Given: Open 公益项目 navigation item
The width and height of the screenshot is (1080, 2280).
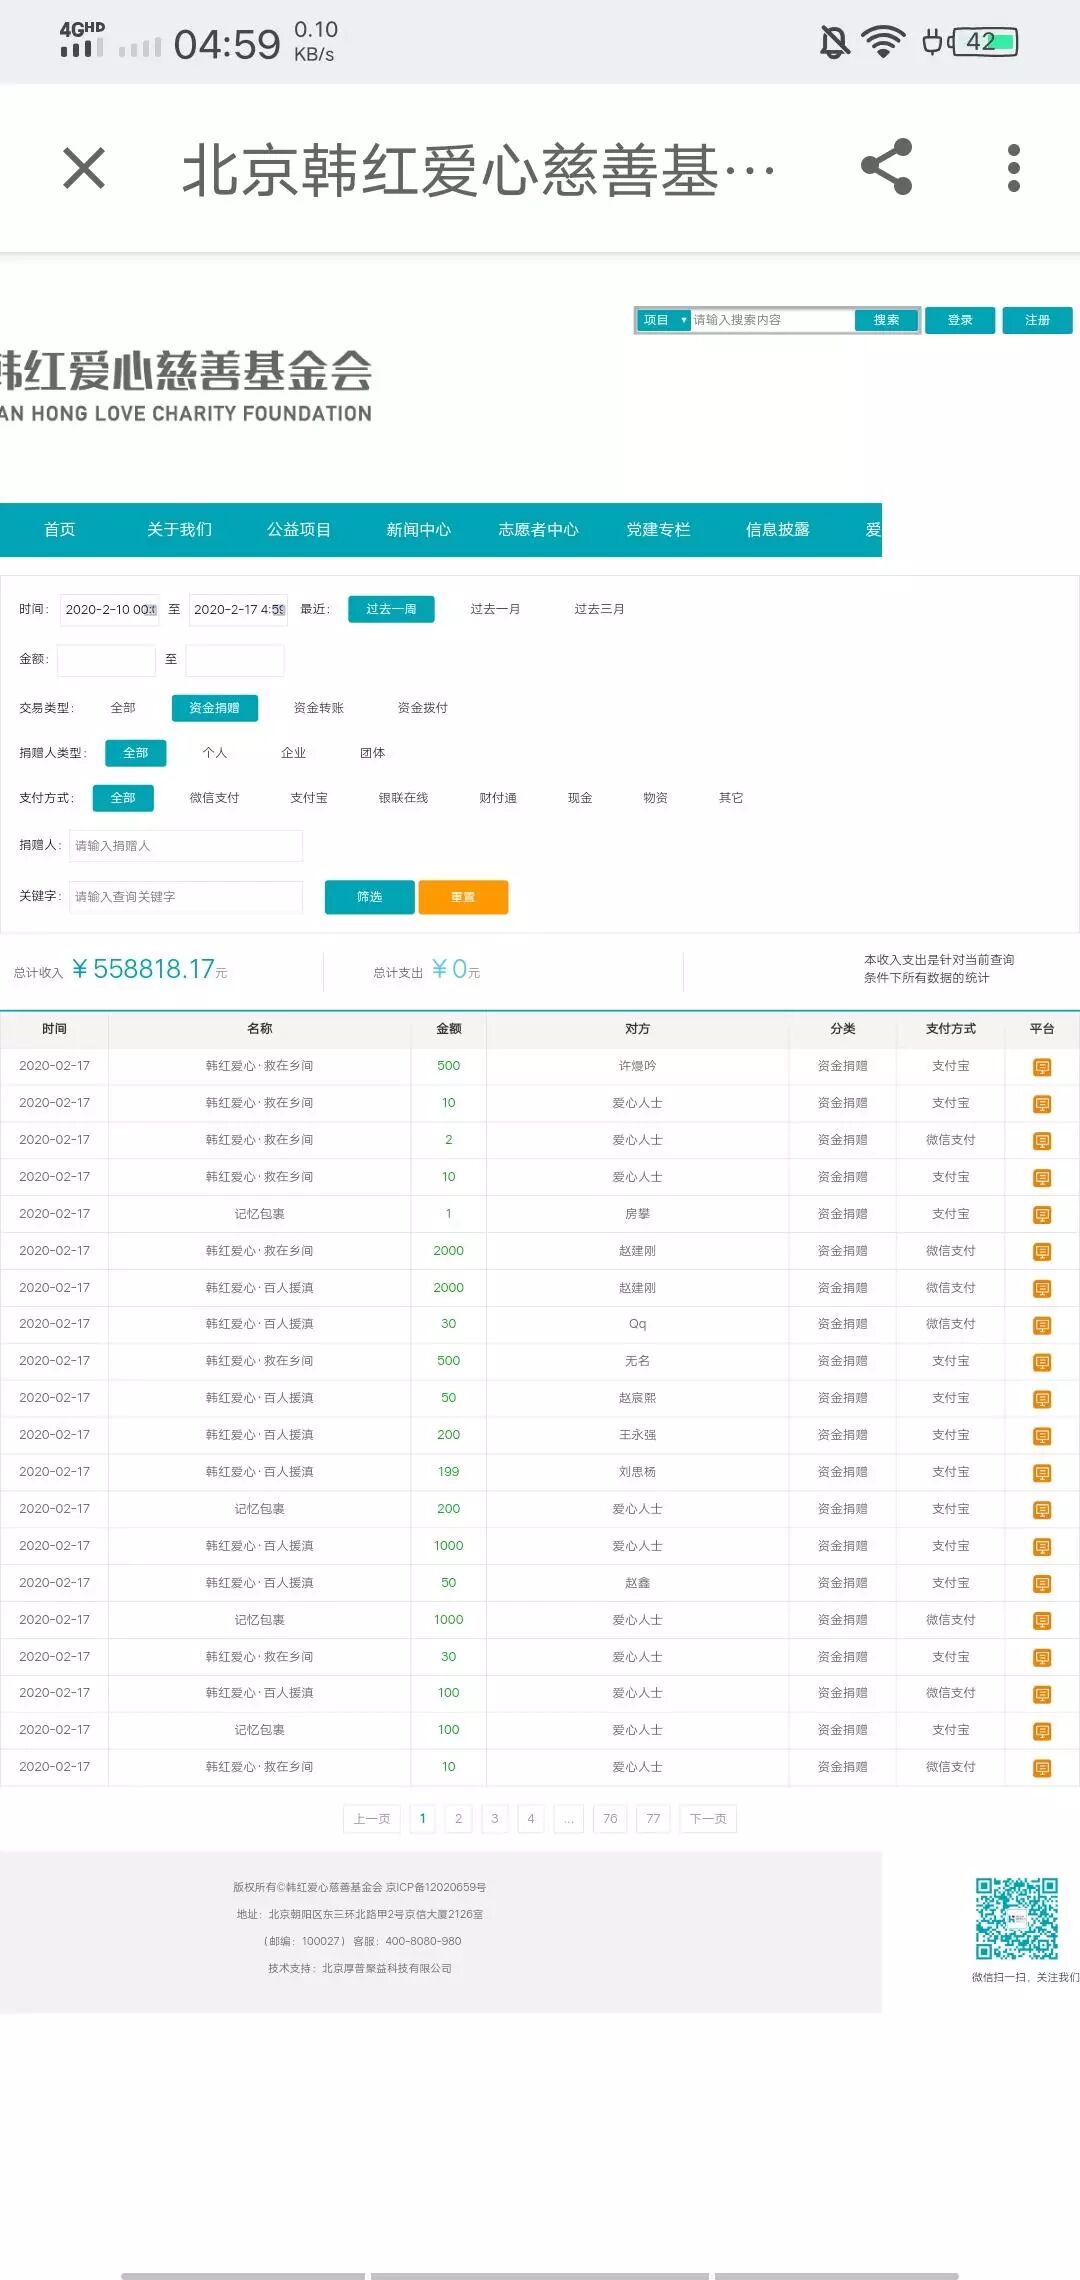Looking at the screenshot, I should [x=299, y=529].
